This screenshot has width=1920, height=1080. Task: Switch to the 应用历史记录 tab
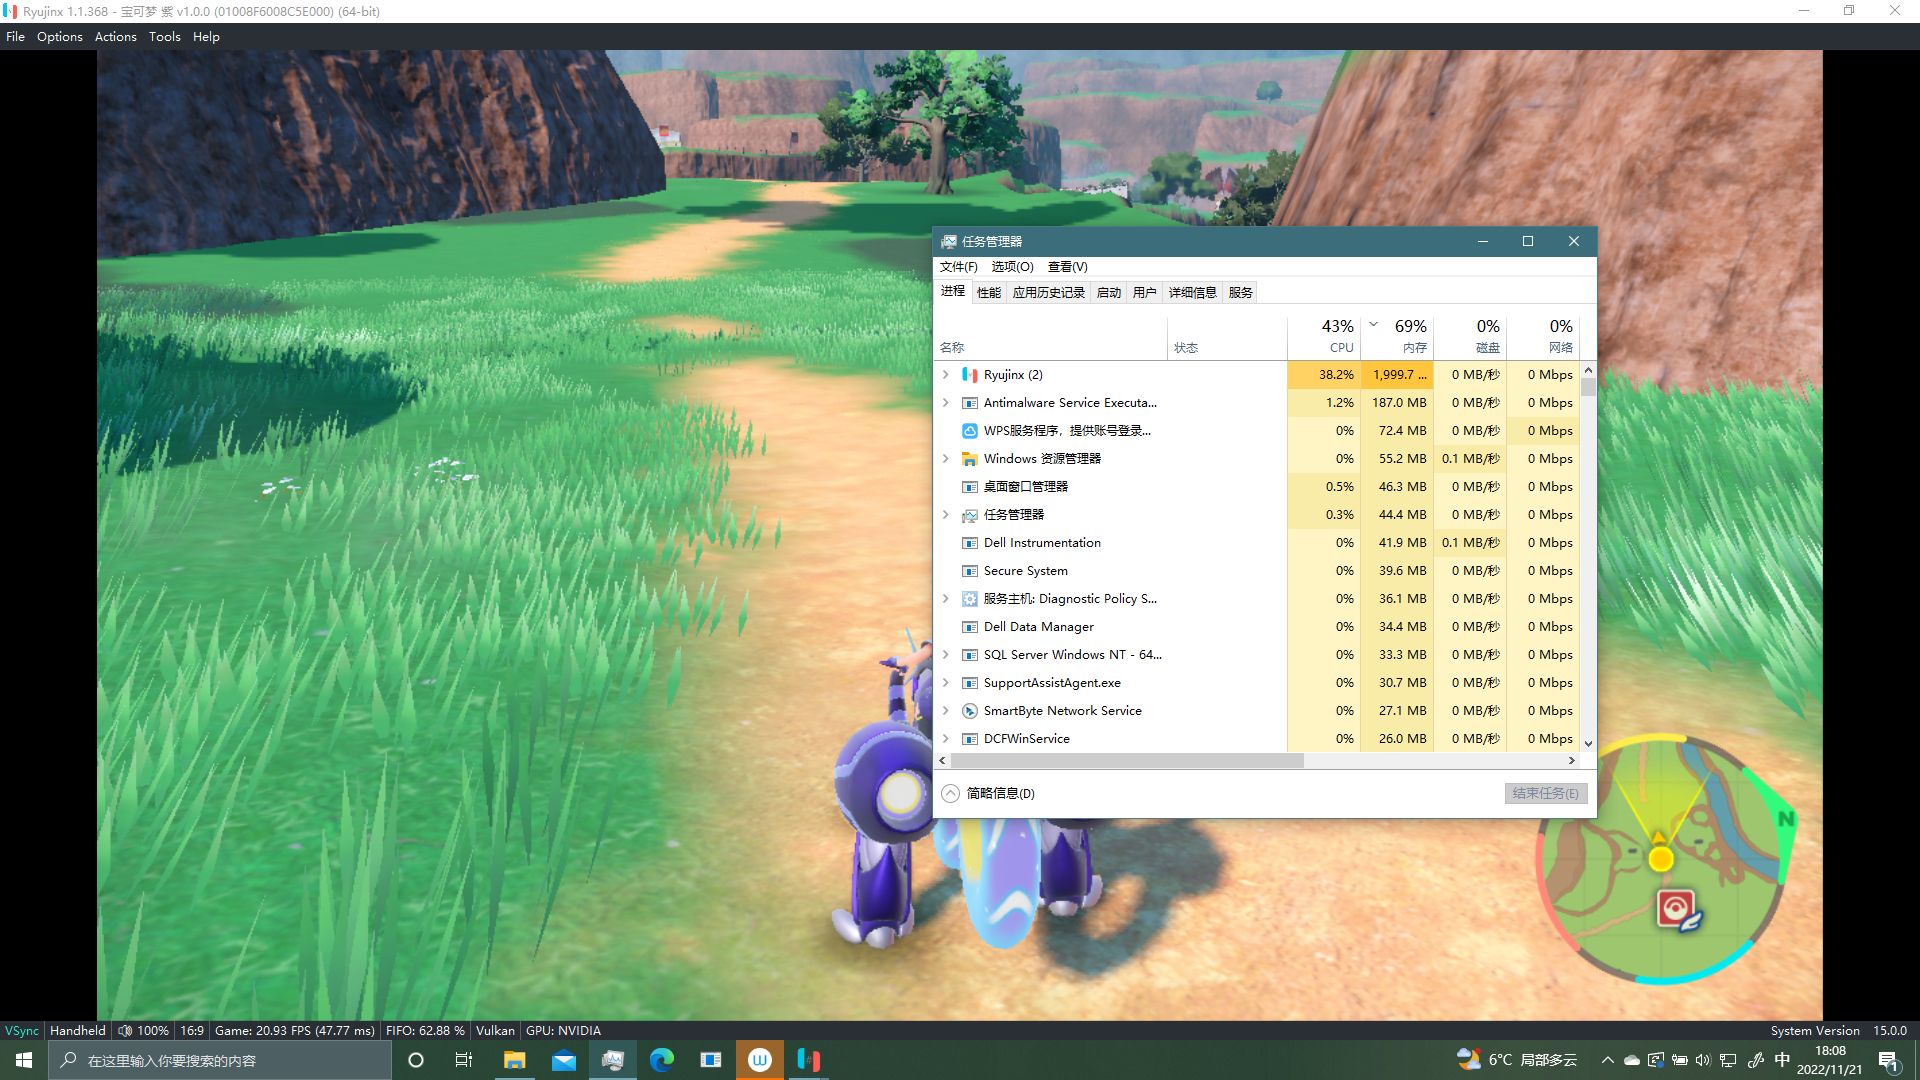(1048, 293)
